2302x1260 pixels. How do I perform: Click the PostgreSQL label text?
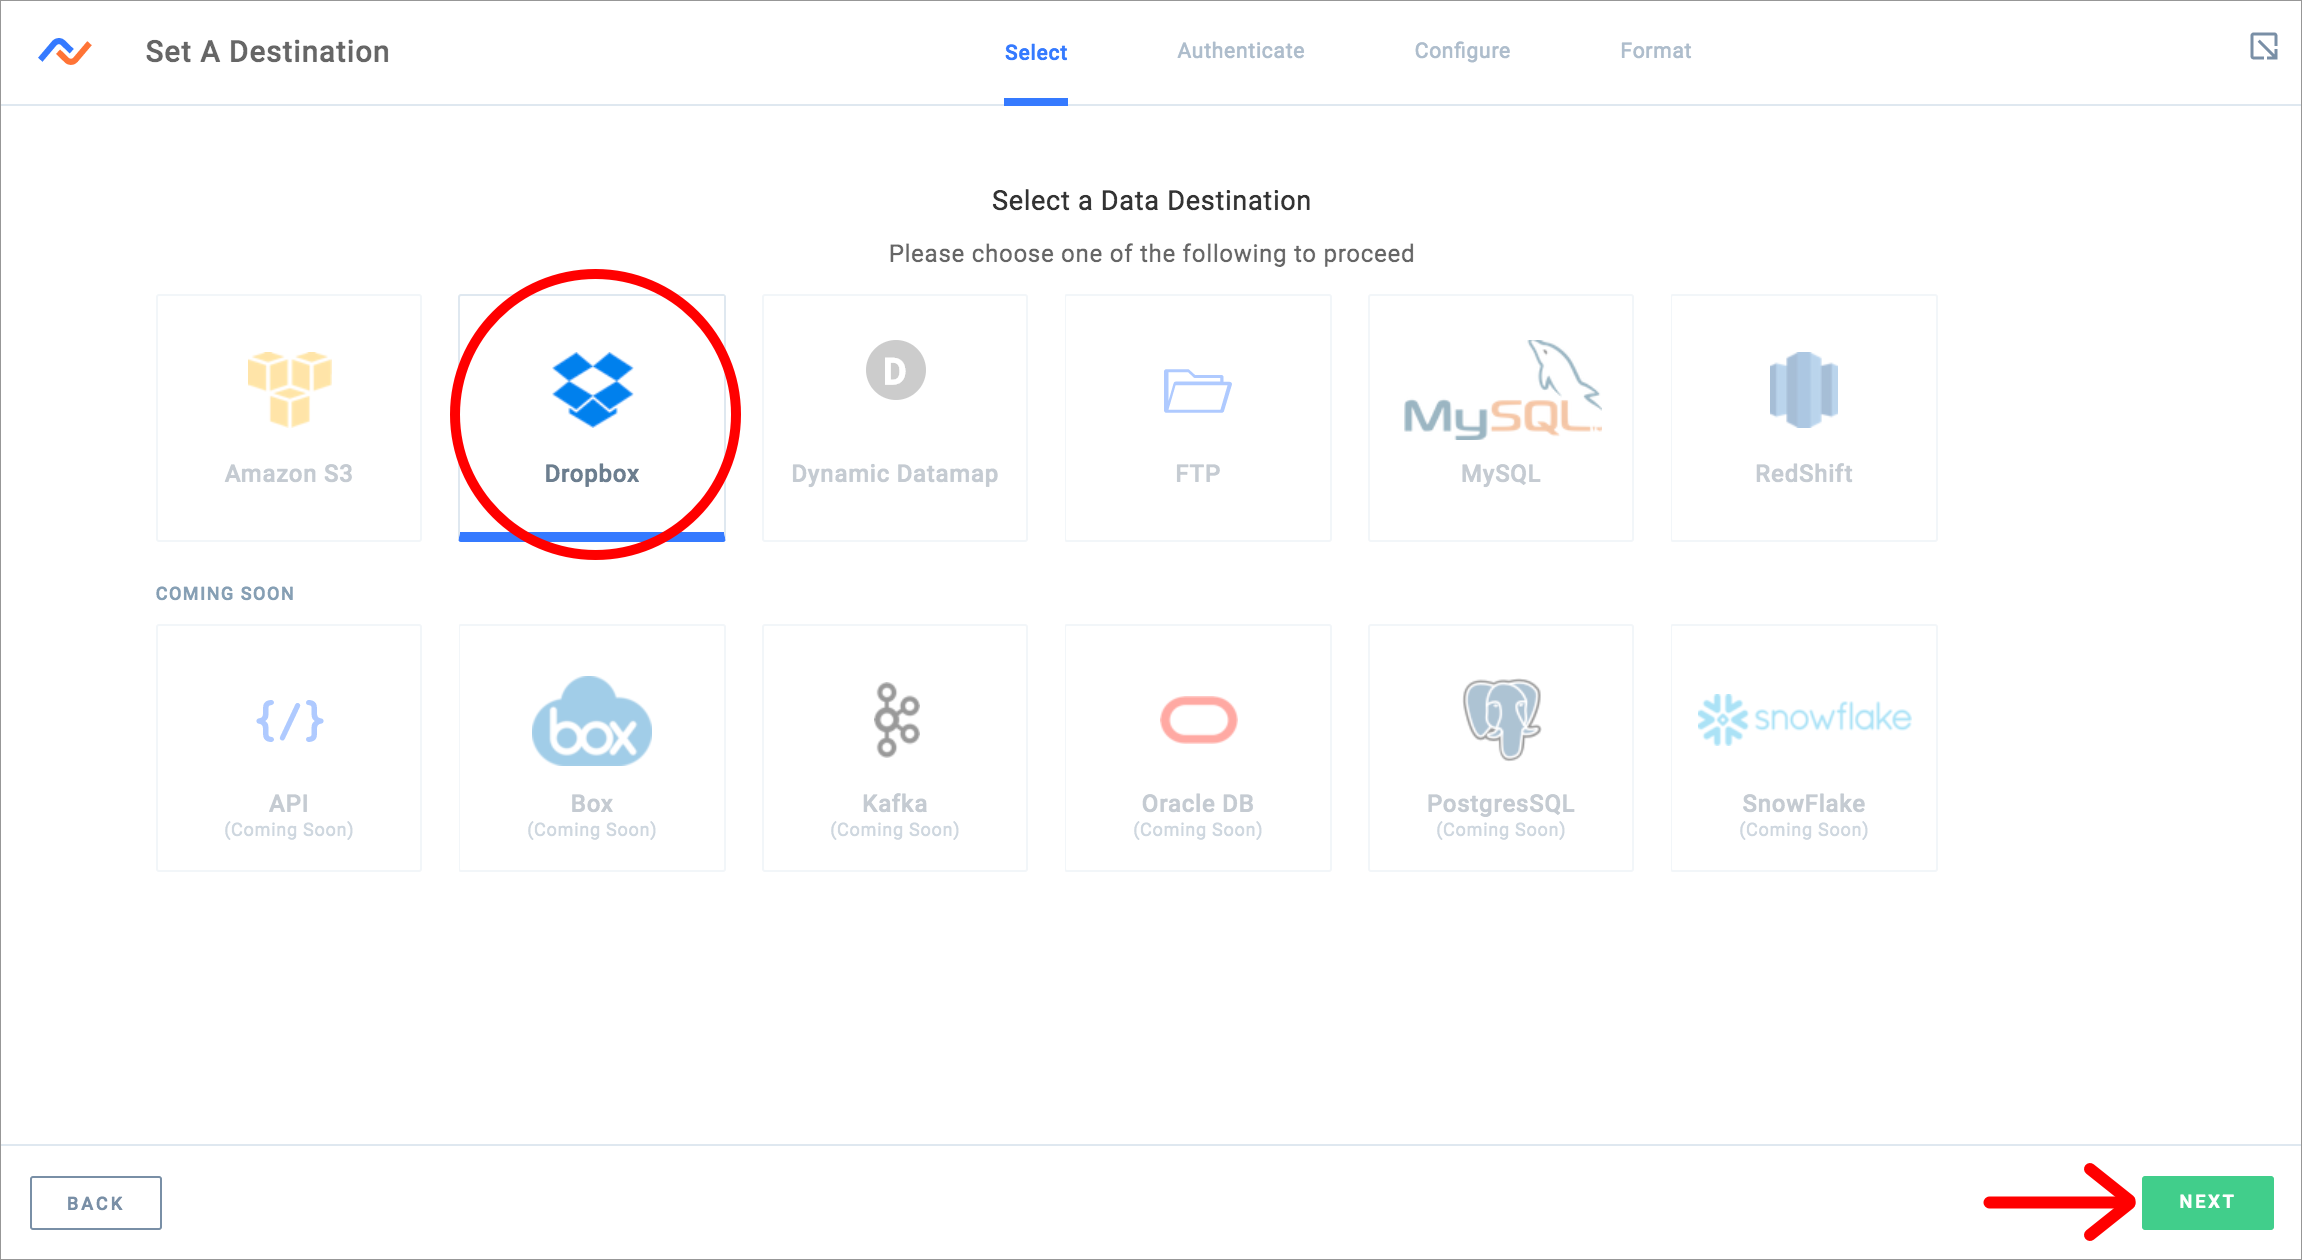pos(1501,804)
